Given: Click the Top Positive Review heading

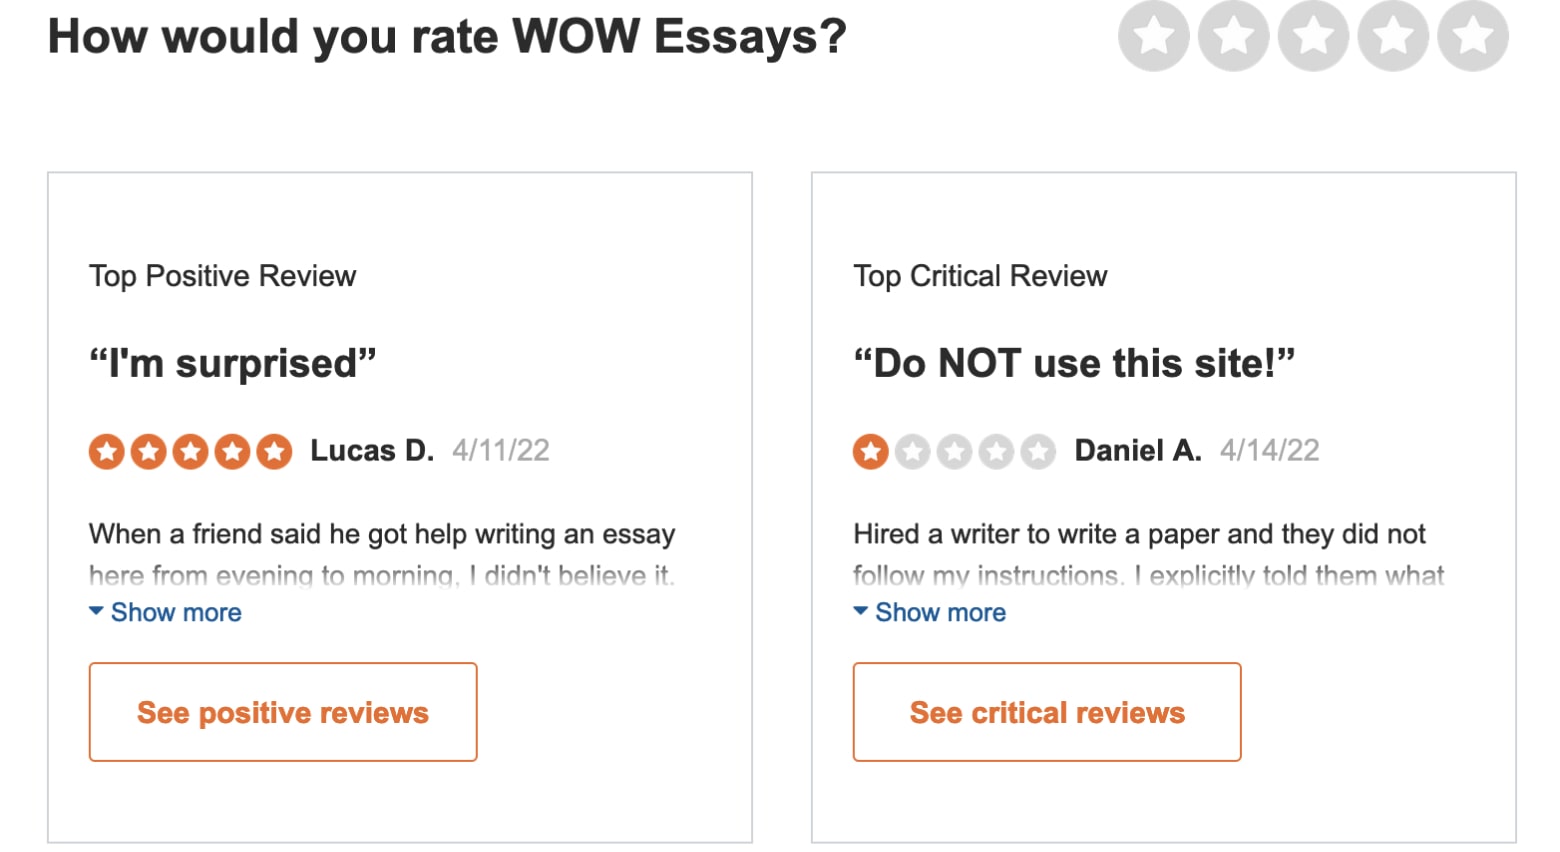Looking at the screenshot, I should tap(222, 276).
